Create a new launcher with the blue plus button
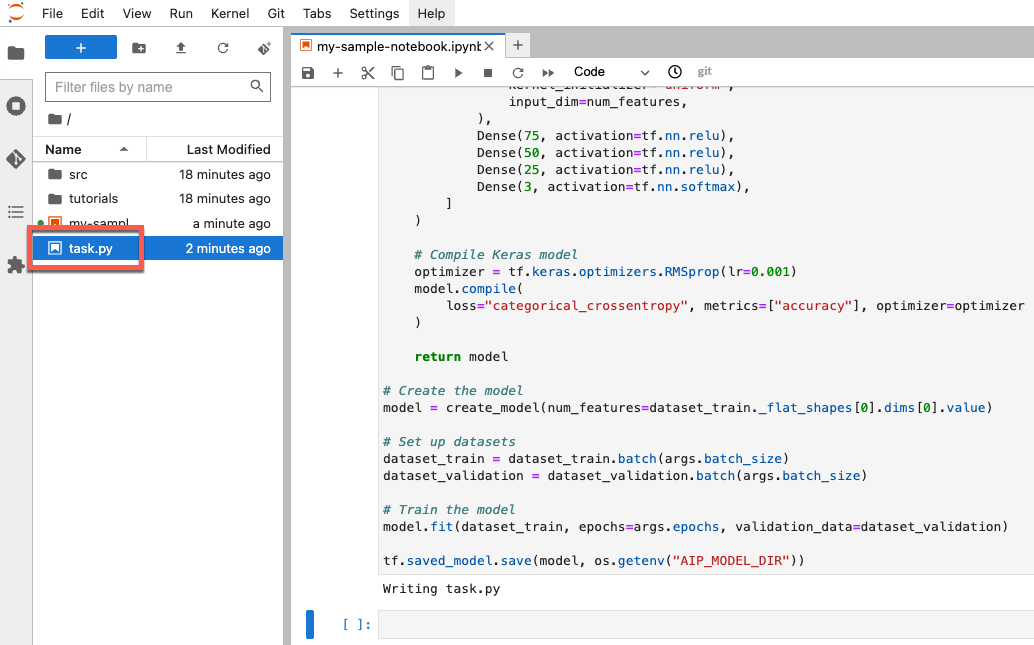The image size is (1034, 645). point(80,47)
